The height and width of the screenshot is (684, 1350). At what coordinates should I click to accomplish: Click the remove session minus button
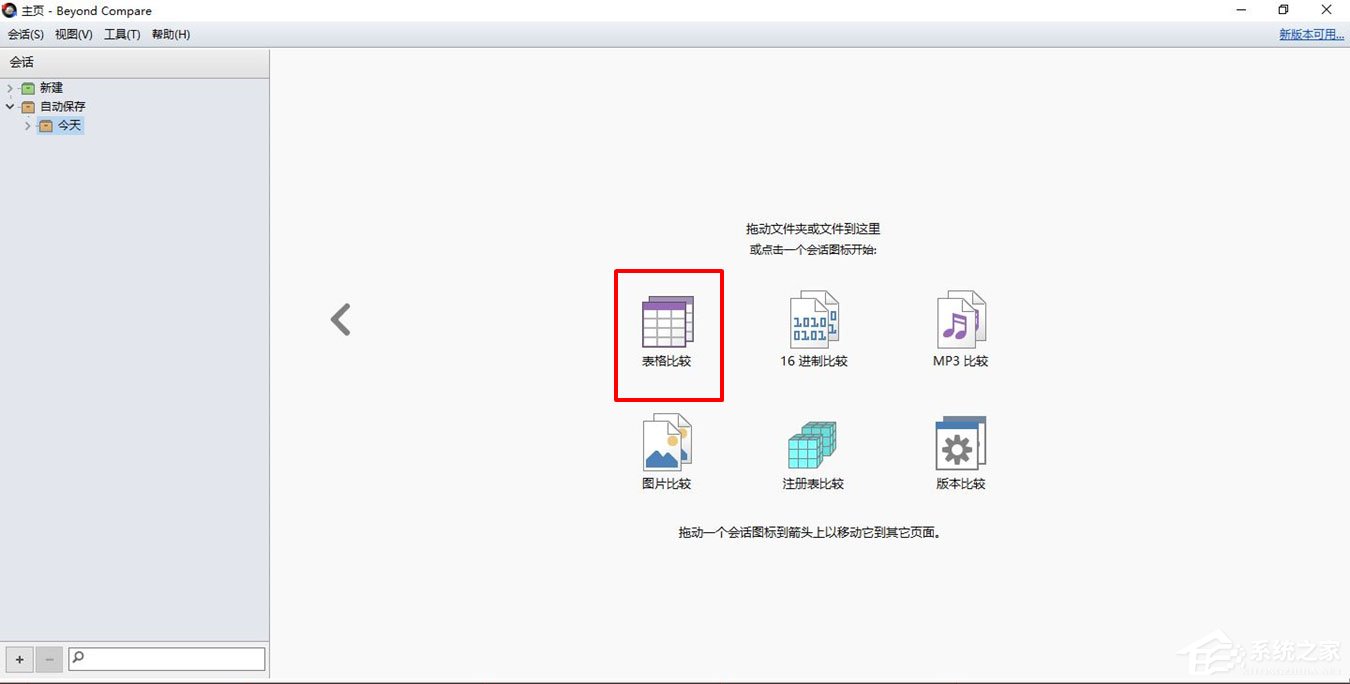[48, 658]
